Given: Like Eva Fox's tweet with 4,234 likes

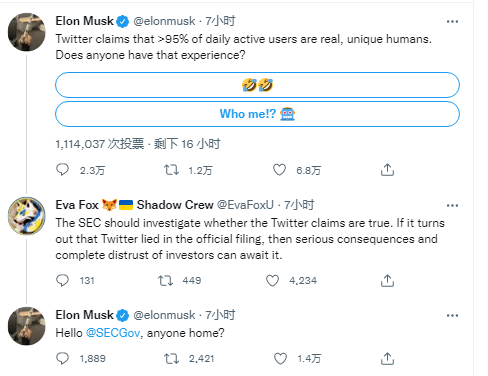Looking at the screenshot, I should [x=272, y=280].
